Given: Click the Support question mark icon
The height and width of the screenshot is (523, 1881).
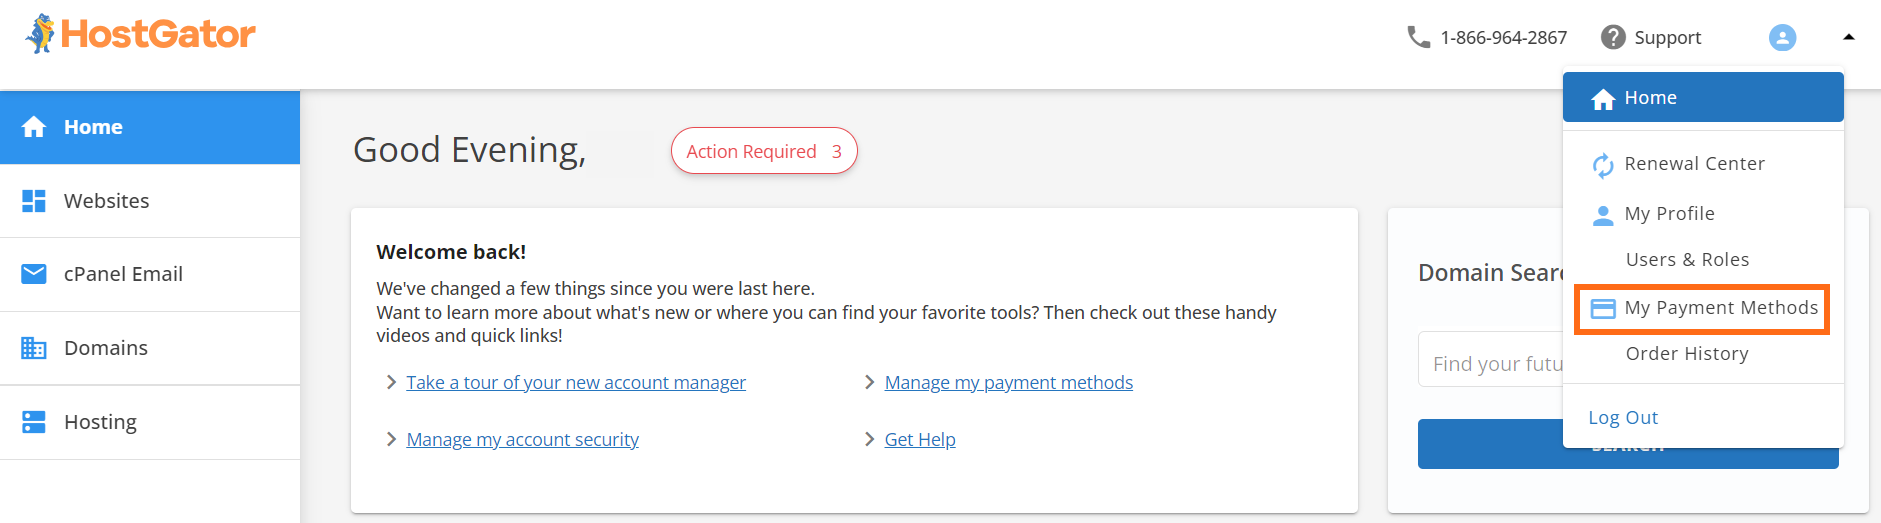Looking at the screenshot, I should pos(1612,37).
